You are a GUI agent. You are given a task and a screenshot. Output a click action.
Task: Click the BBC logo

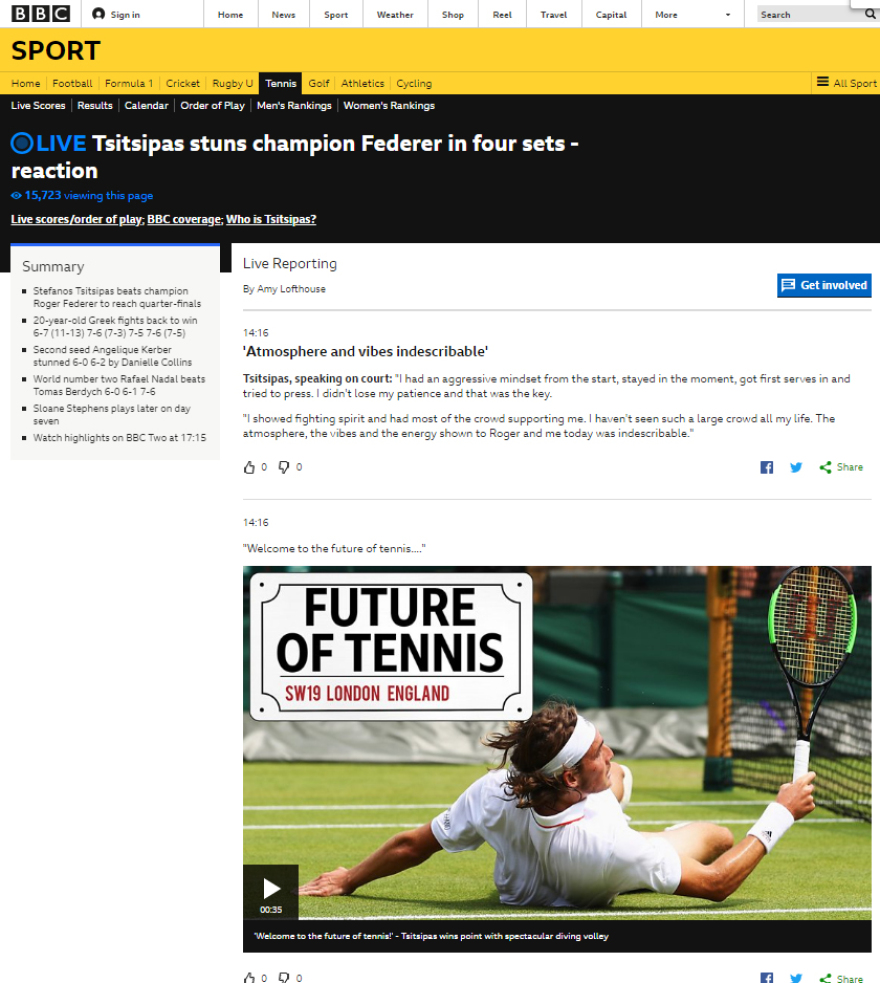41,14
